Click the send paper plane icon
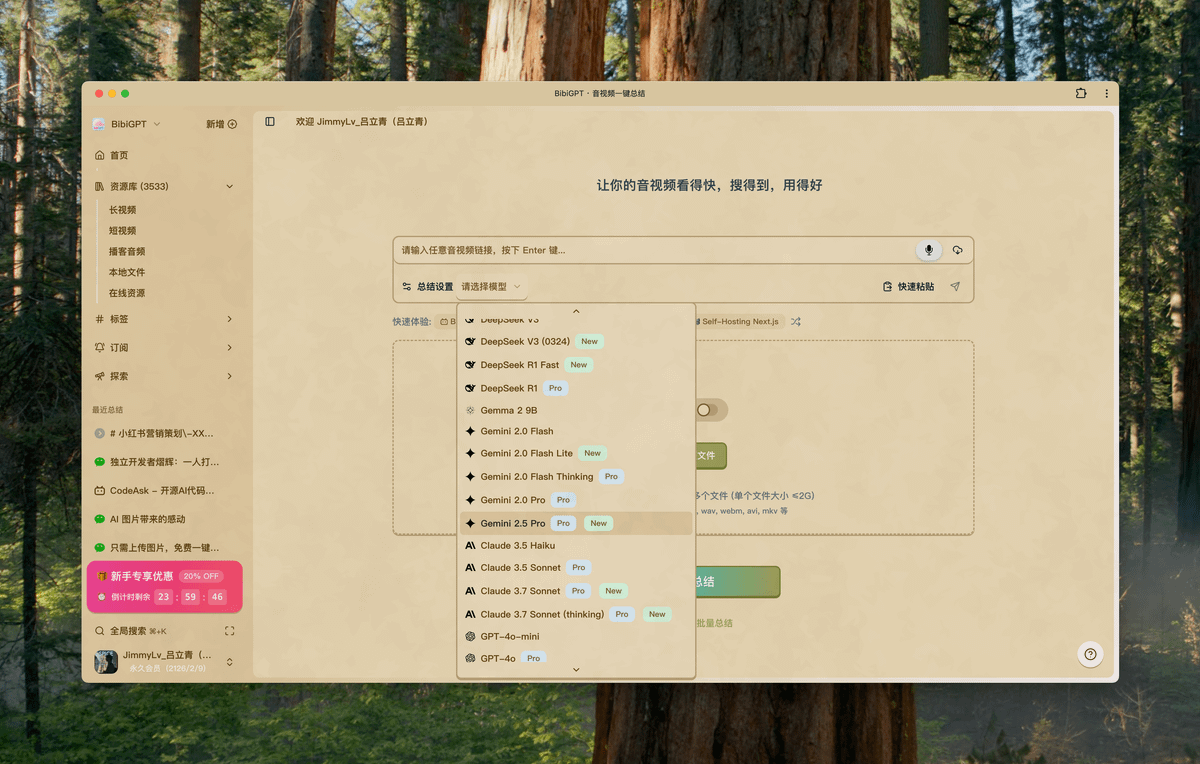This screenshot has height=764, width=1200. click(x=955, y=287)
